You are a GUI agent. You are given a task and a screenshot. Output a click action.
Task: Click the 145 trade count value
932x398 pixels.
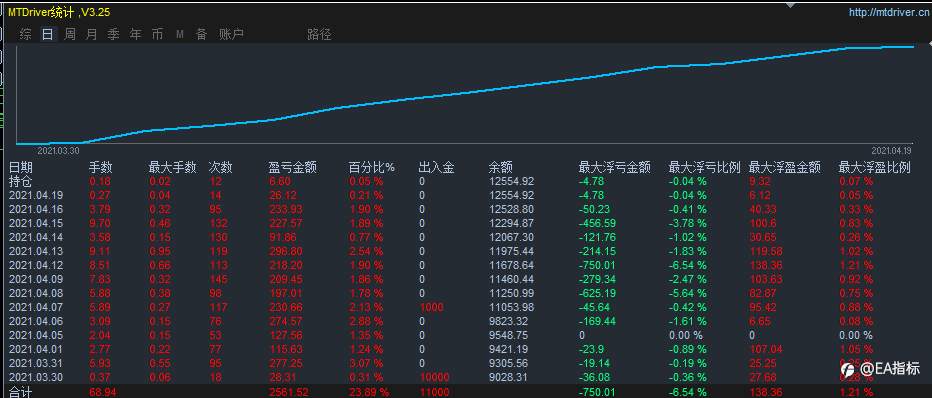pyautogui.click(x=218, y=279)
